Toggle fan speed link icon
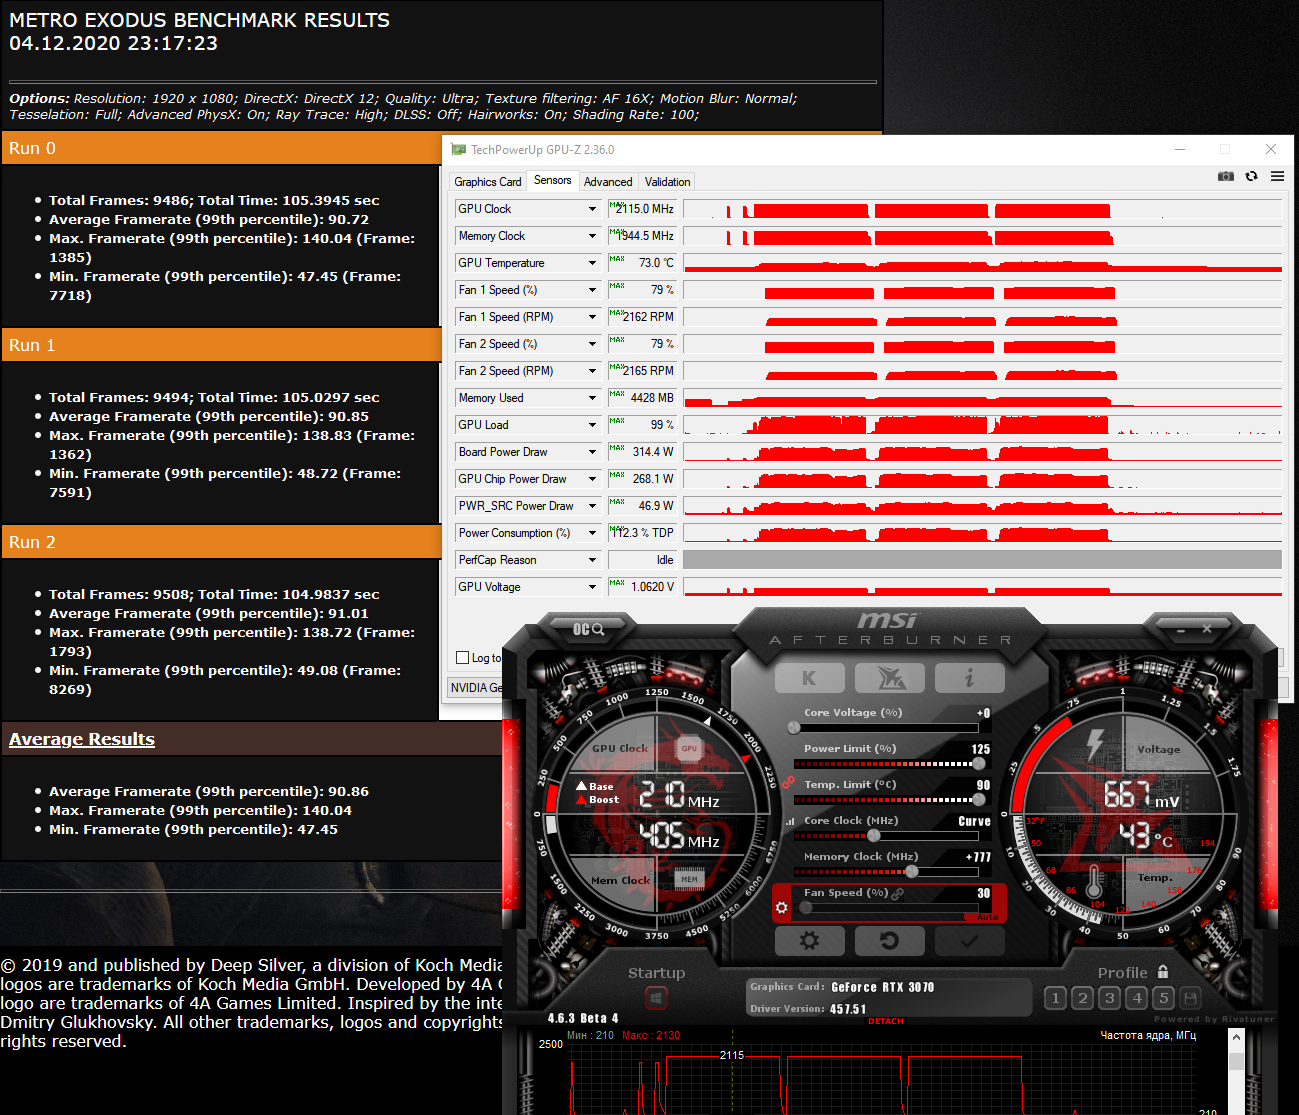This screenshot has width=1299, height=1115. pos(898,893)
